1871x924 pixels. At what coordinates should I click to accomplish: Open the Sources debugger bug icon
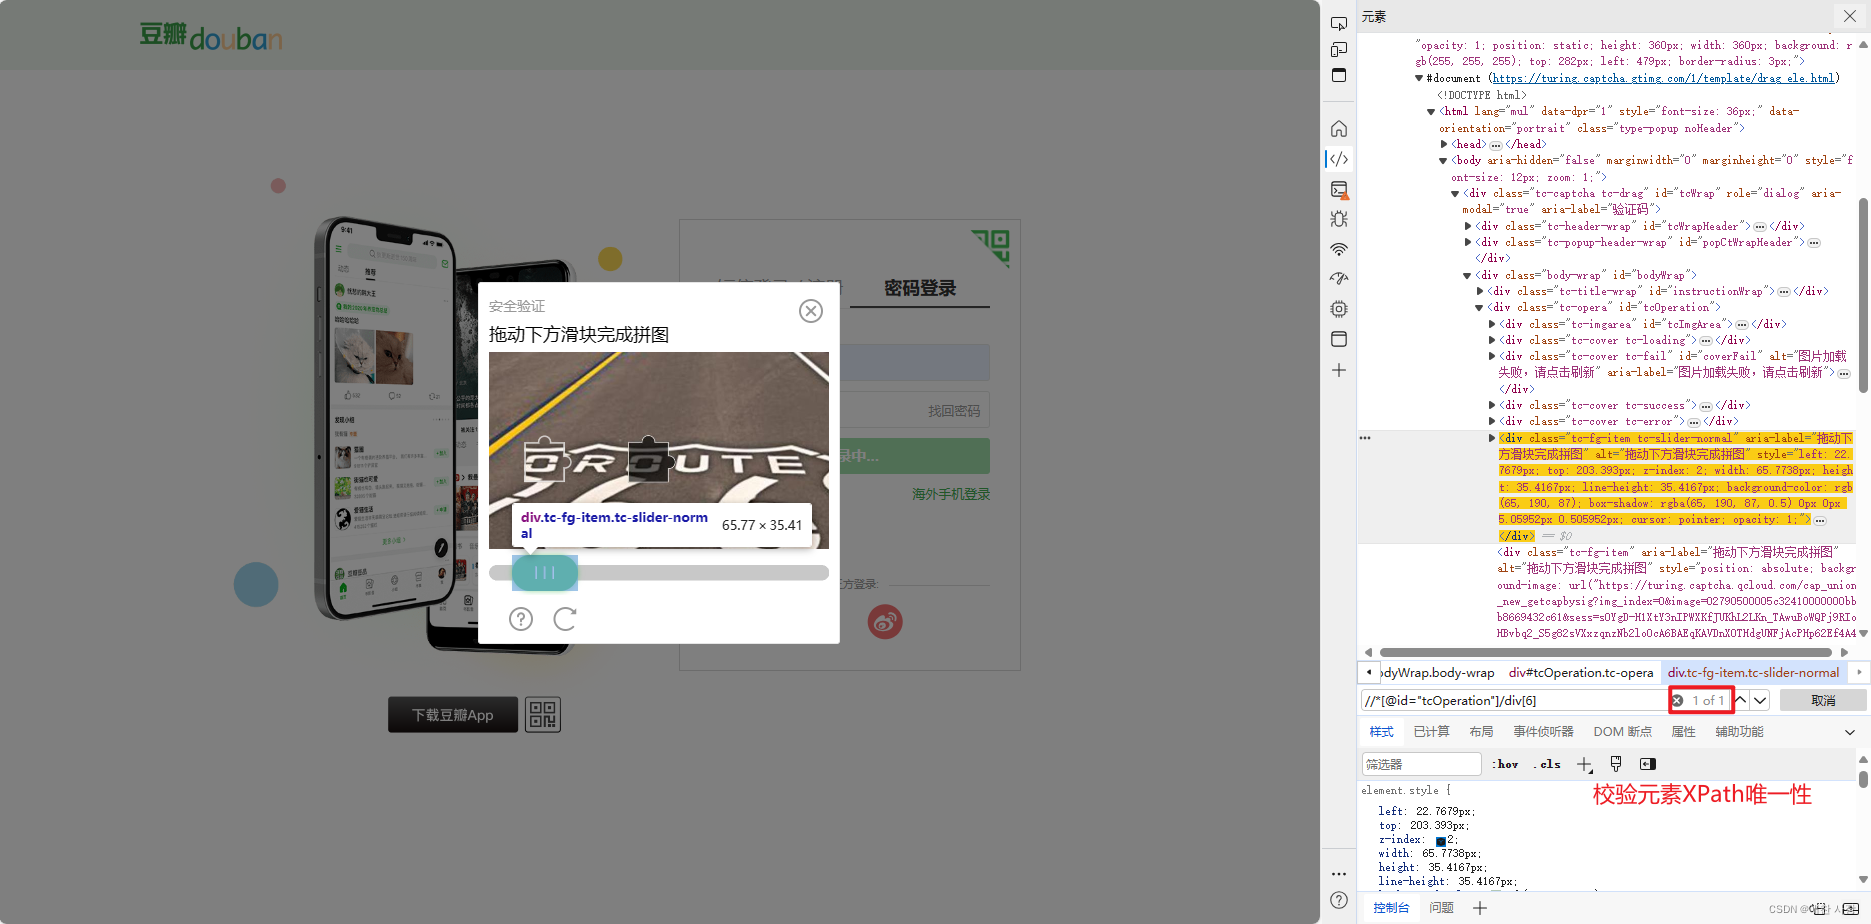1339,219
